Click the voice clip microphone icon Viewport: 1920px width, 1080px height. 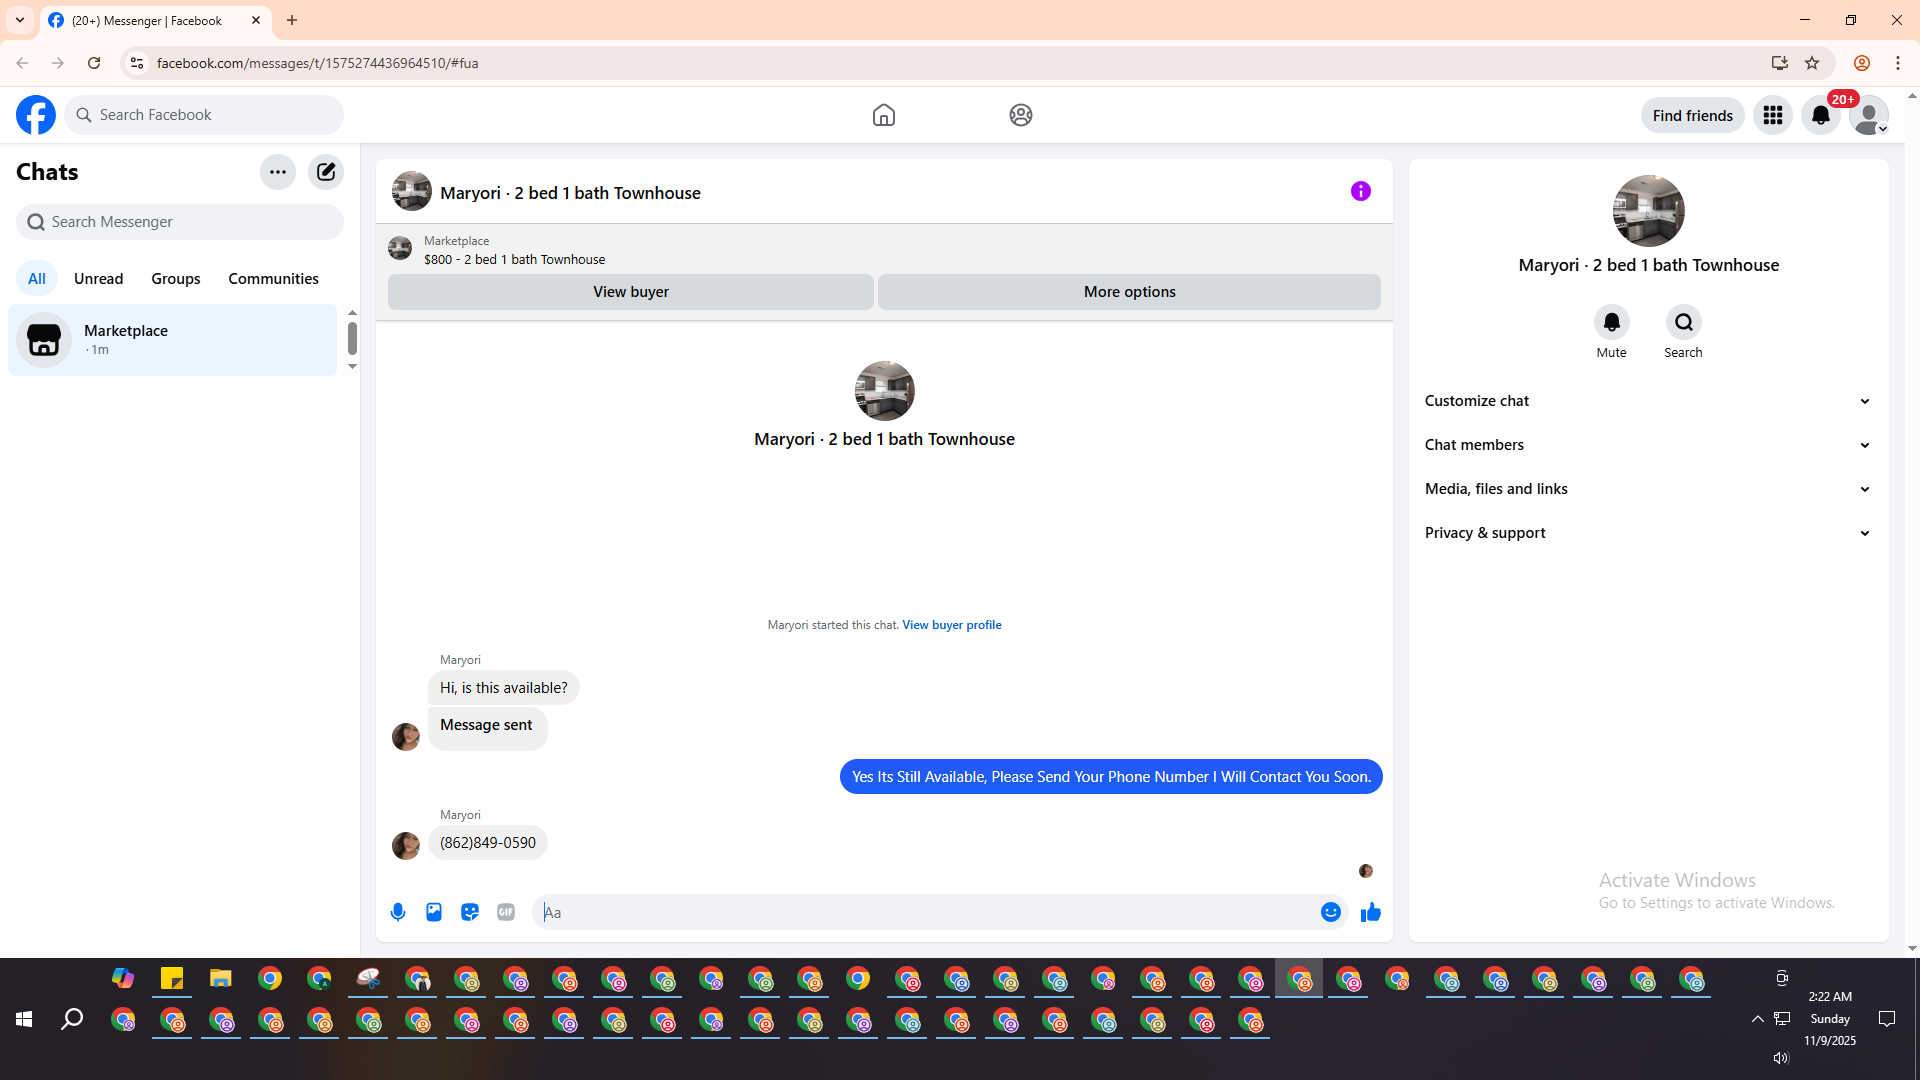tap(398, 912)
